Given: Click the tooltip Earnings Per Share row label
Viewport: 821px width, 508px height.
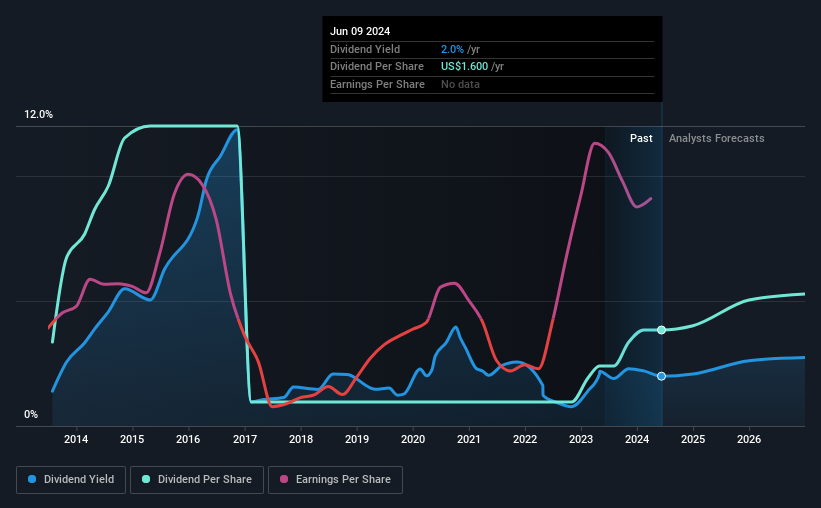Looking at the screenshot, I should tap(378, 84).
